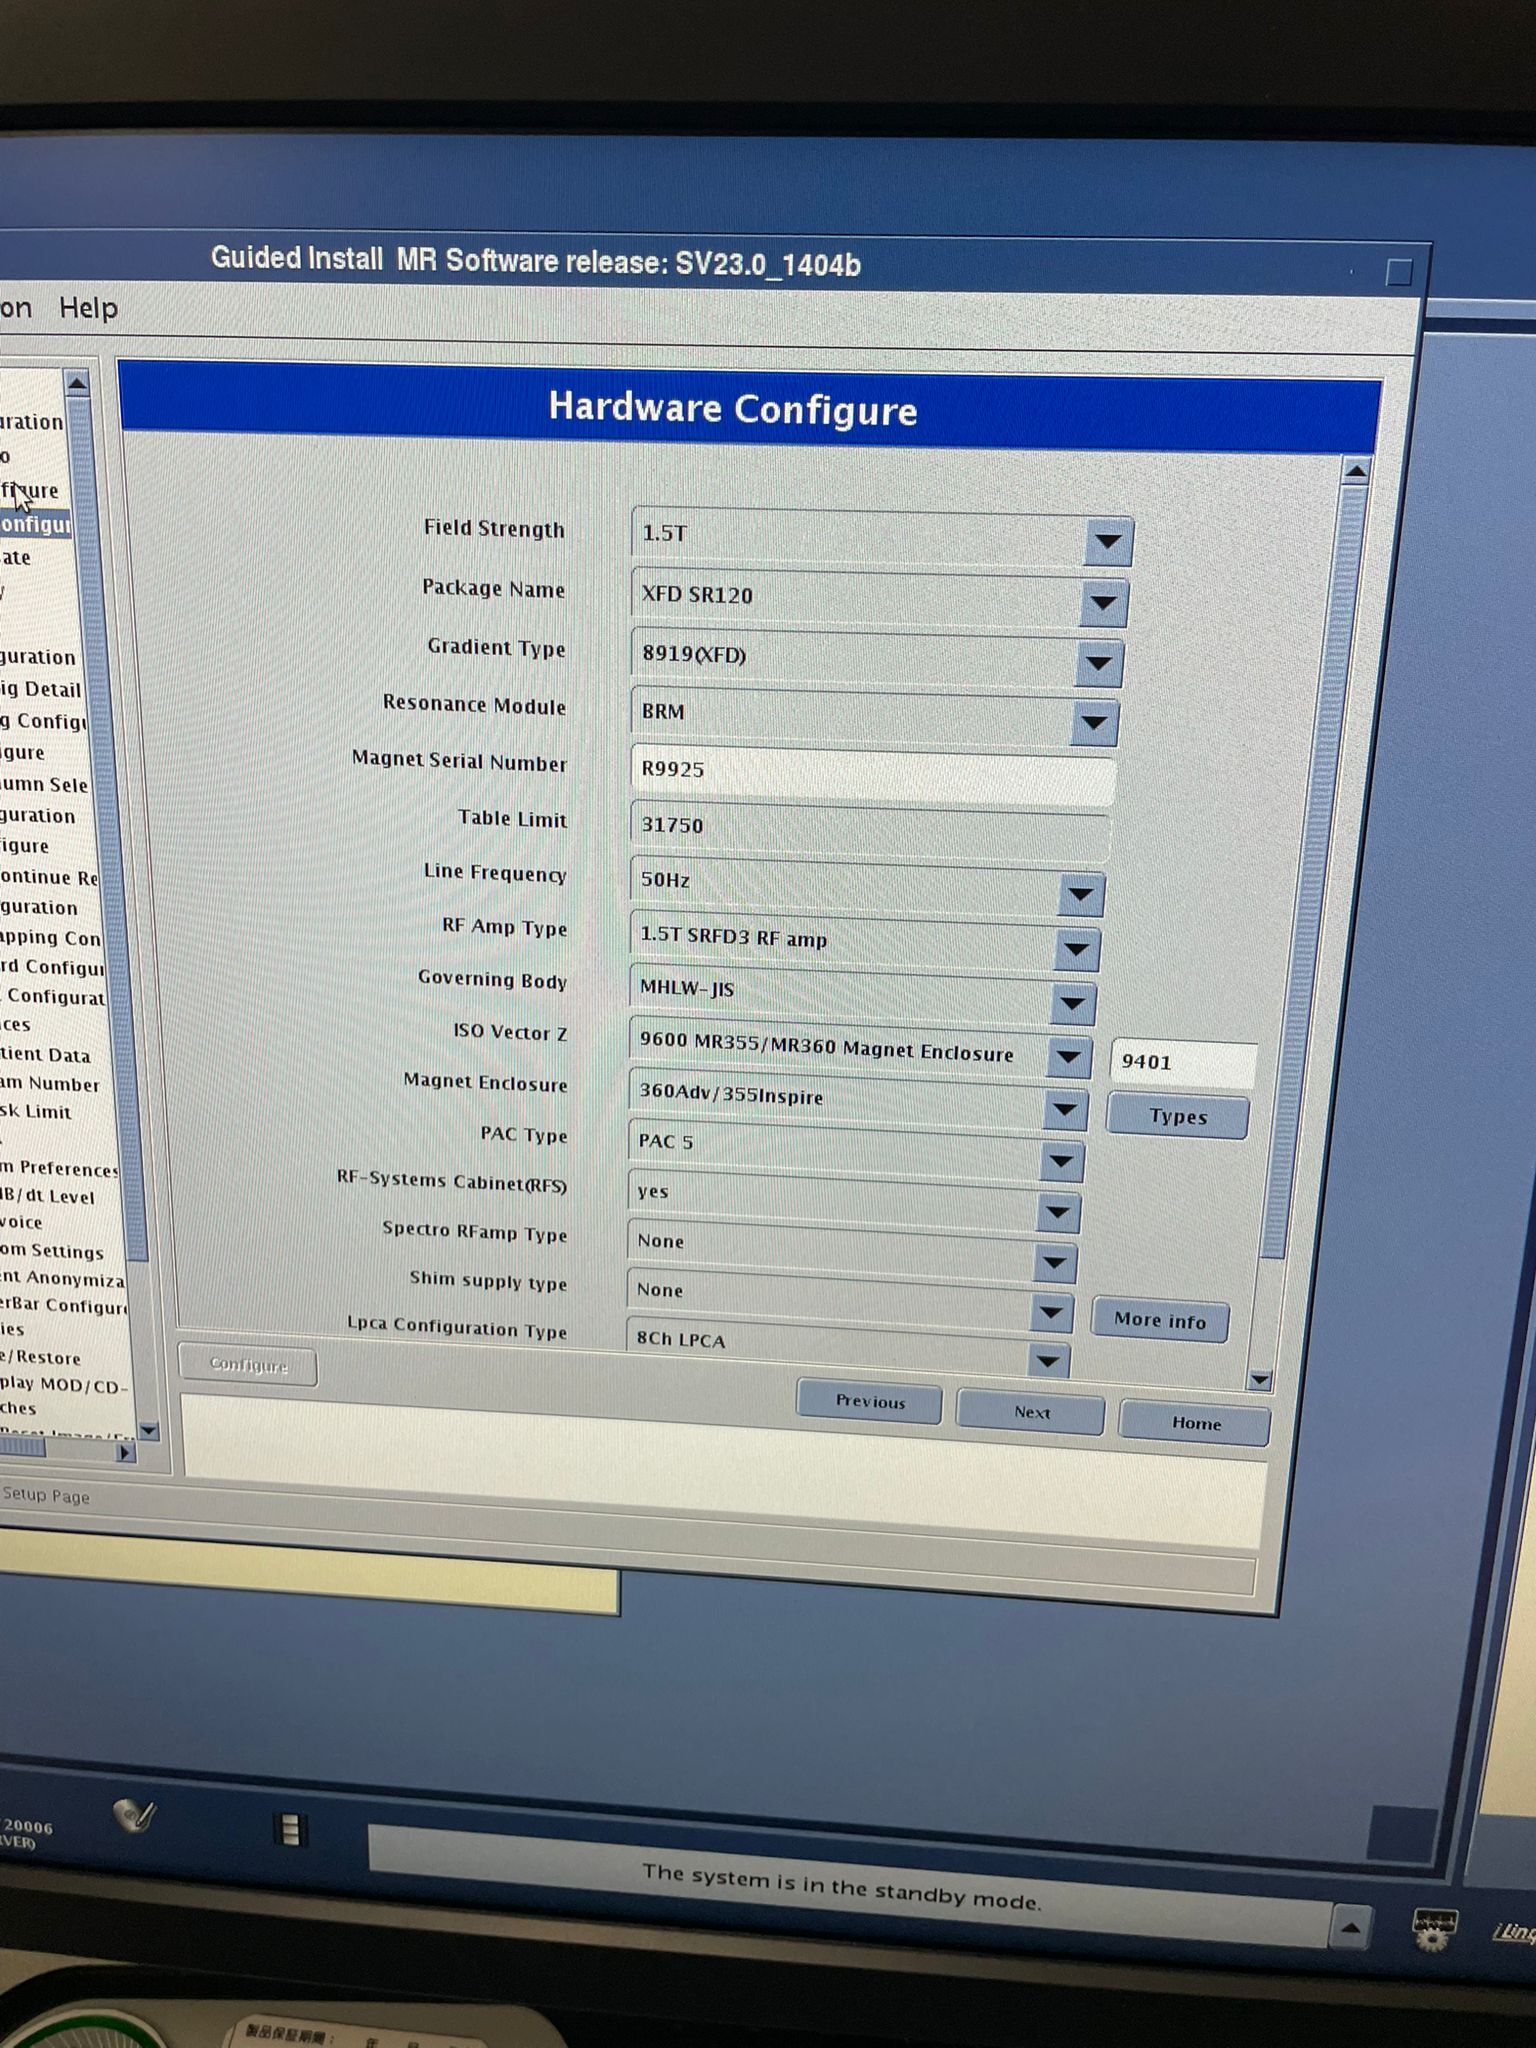Expand the Resonance Module dropdown
Image resolution: width=1536 pixels, height=2048 pixels.
point(1093,721)
